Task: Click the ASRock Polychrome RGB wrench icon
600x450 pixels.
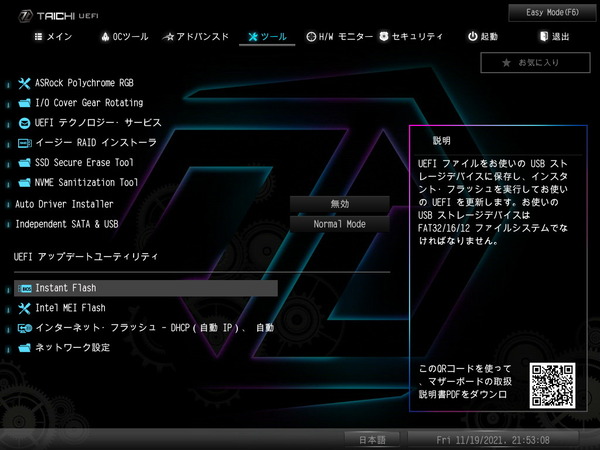Action: (x=24, y=83)
